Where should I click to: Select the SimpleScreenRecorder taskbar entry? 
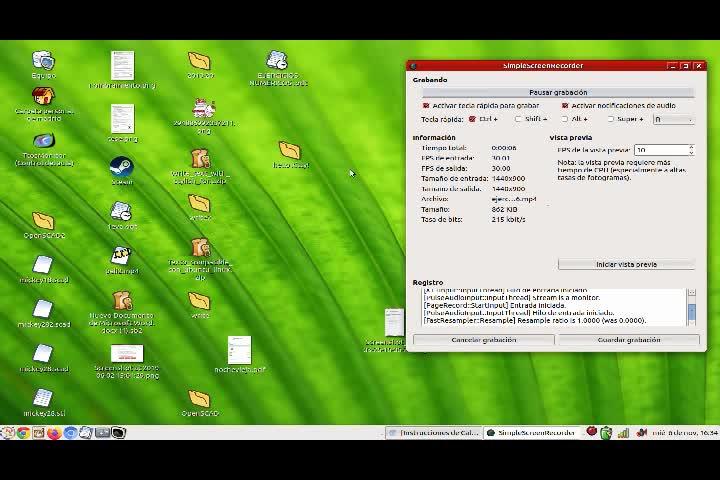532,433
